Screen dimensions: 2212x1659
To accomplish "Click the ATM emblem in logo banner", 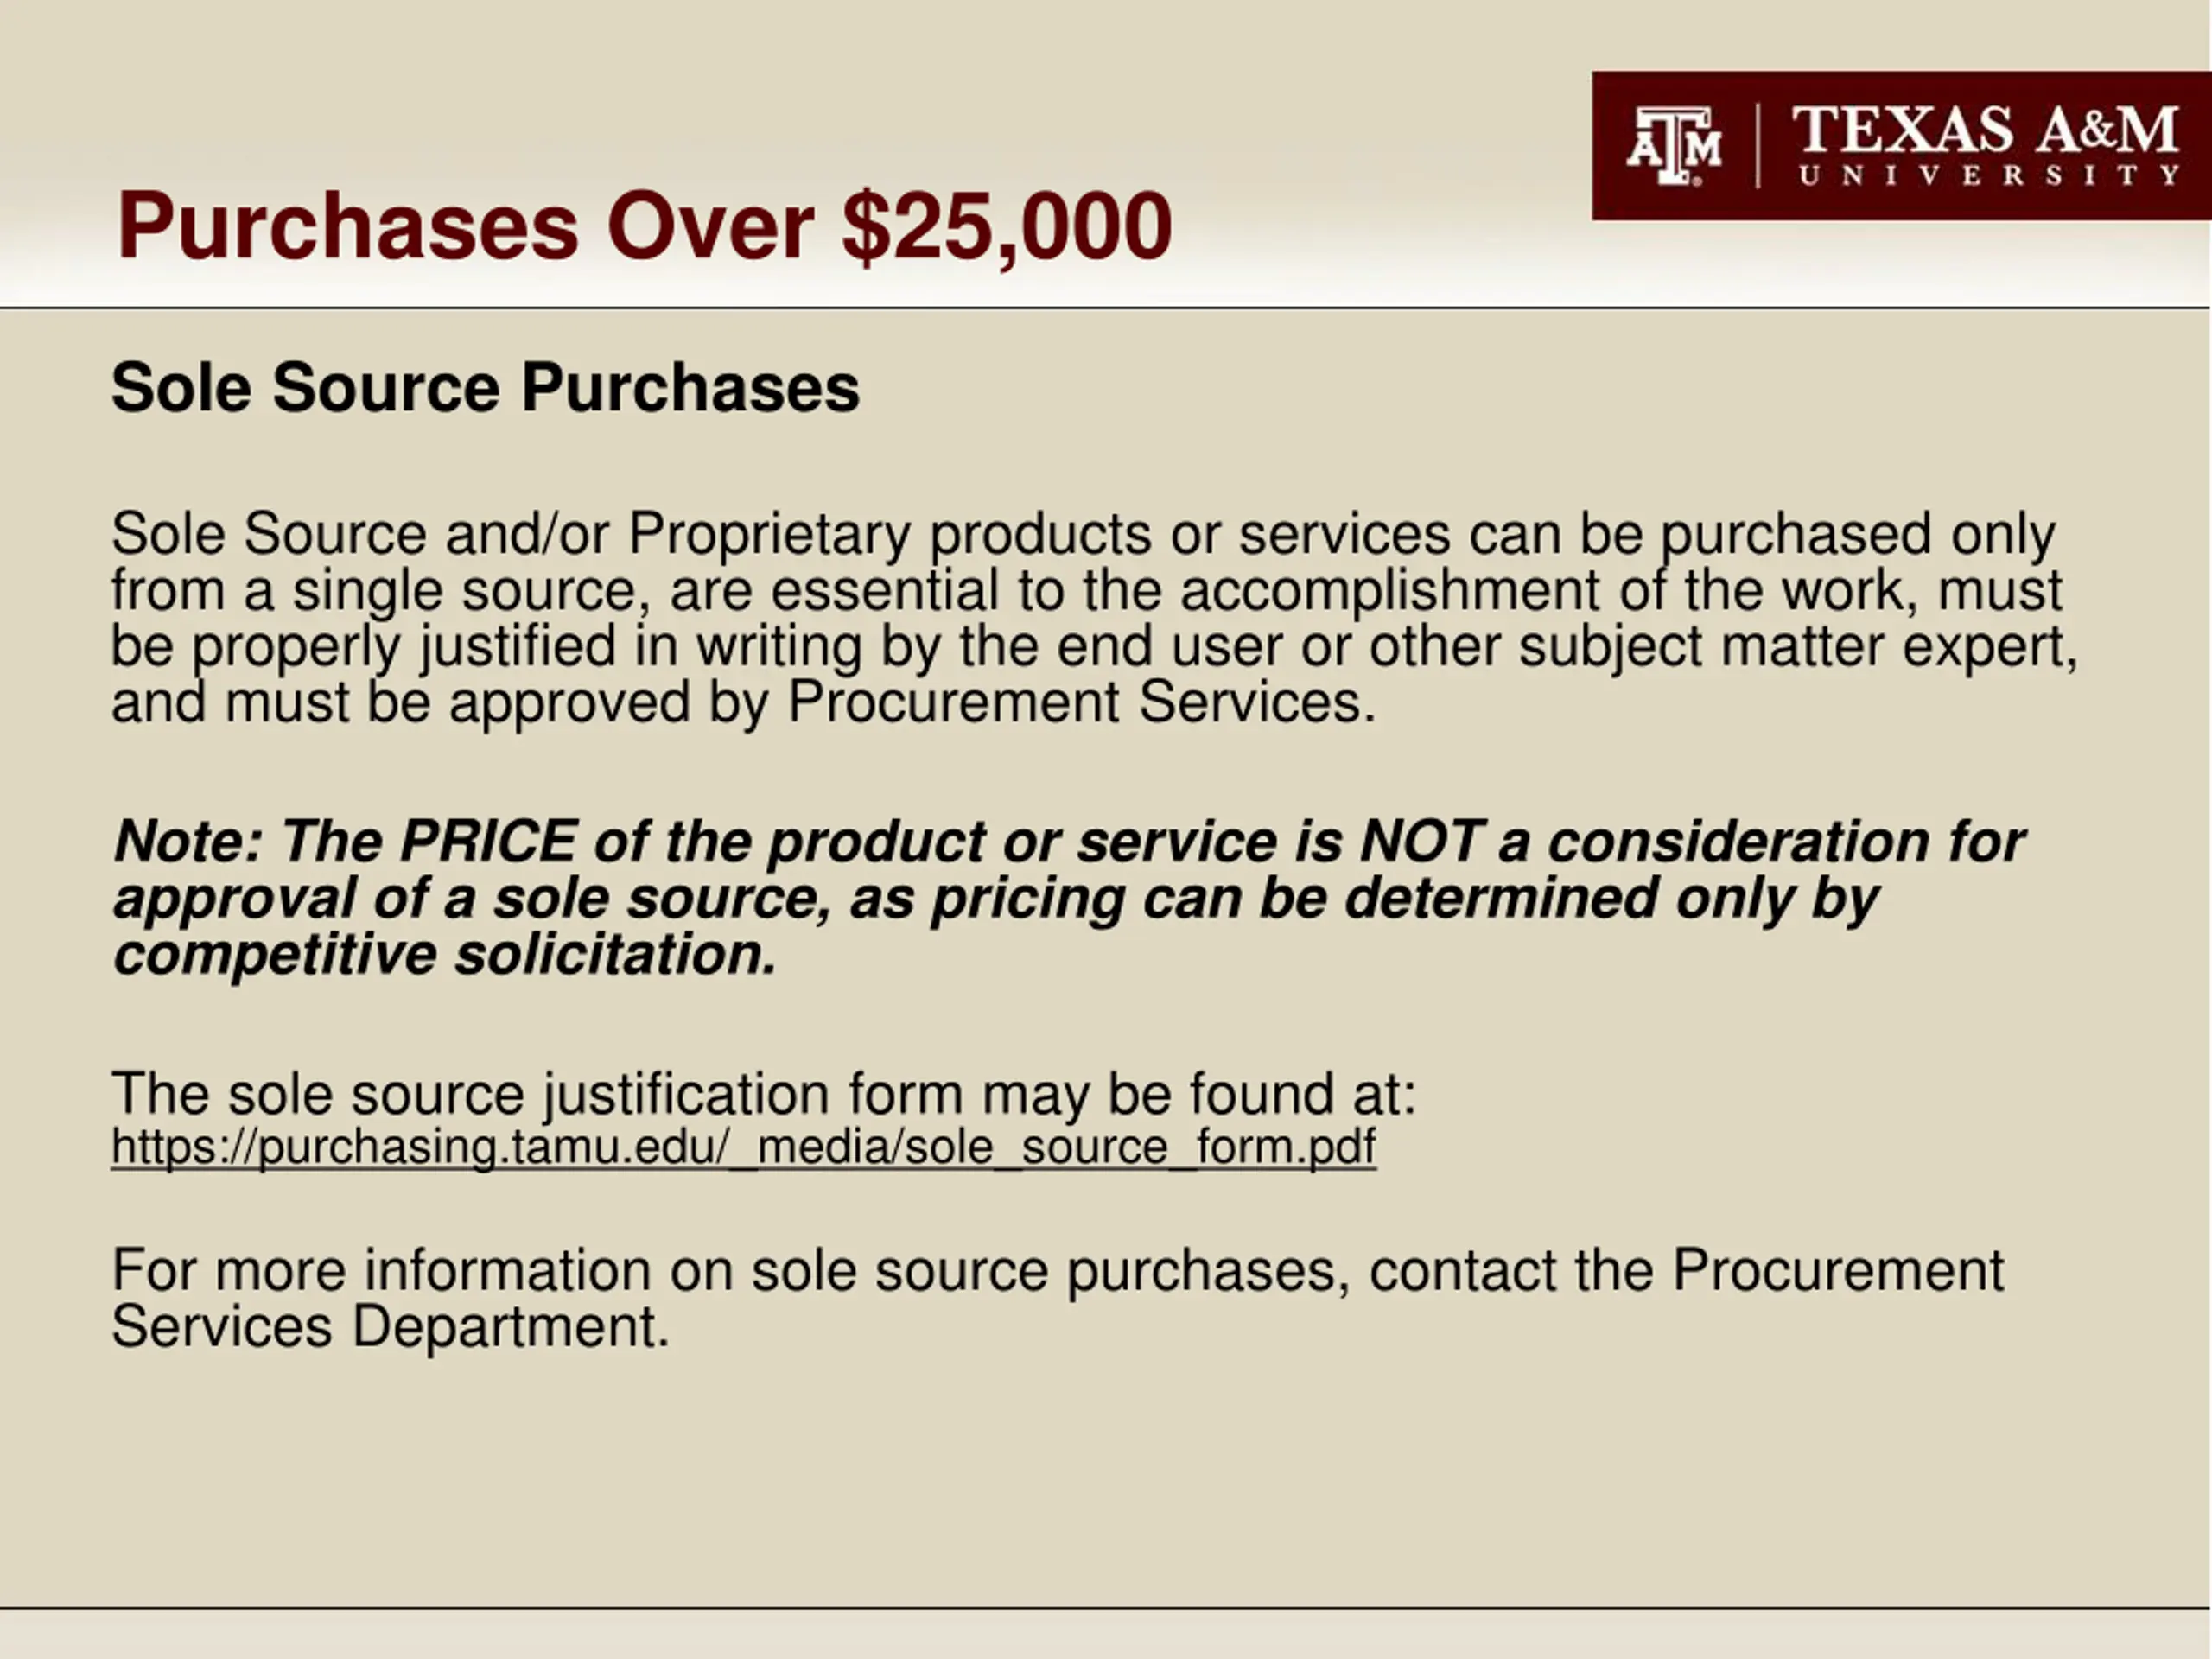I will (1674, 146).
